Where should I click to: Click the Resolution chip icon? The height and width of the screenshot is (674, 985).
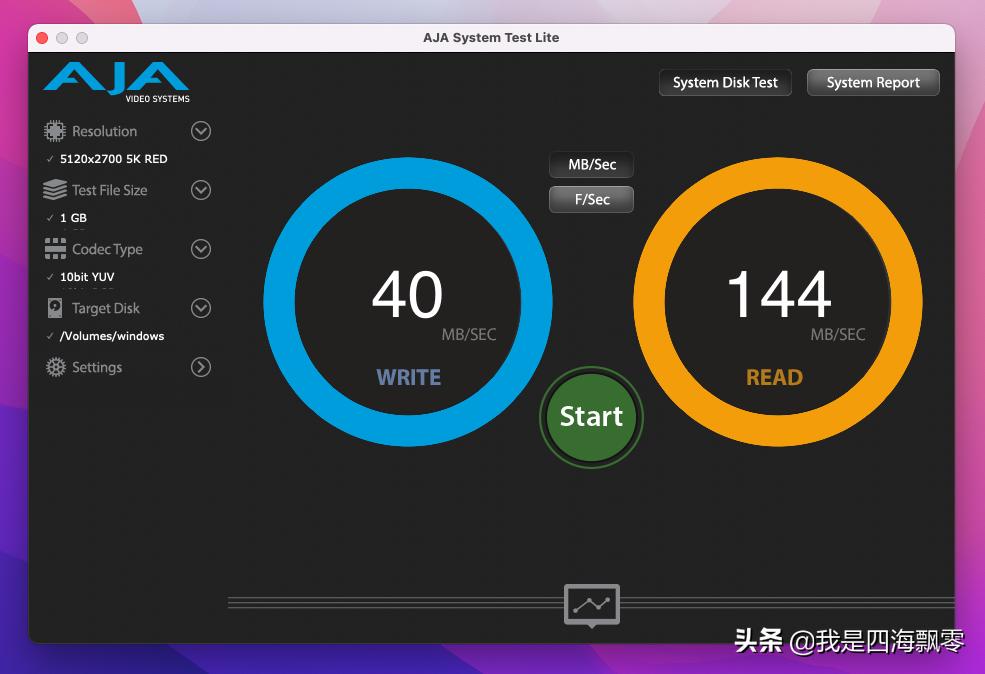tap(53, 131)
